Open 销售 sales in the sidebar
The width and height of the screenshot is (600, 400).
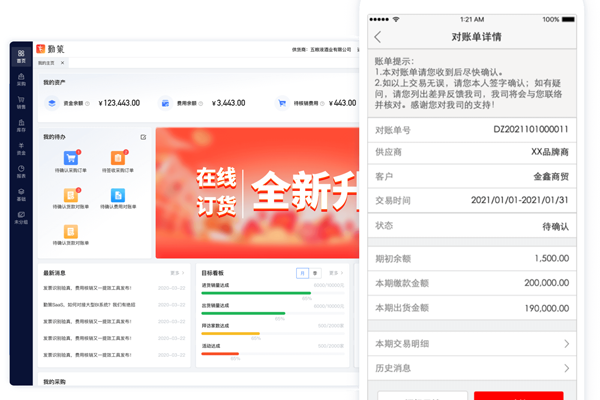point(21,102)
